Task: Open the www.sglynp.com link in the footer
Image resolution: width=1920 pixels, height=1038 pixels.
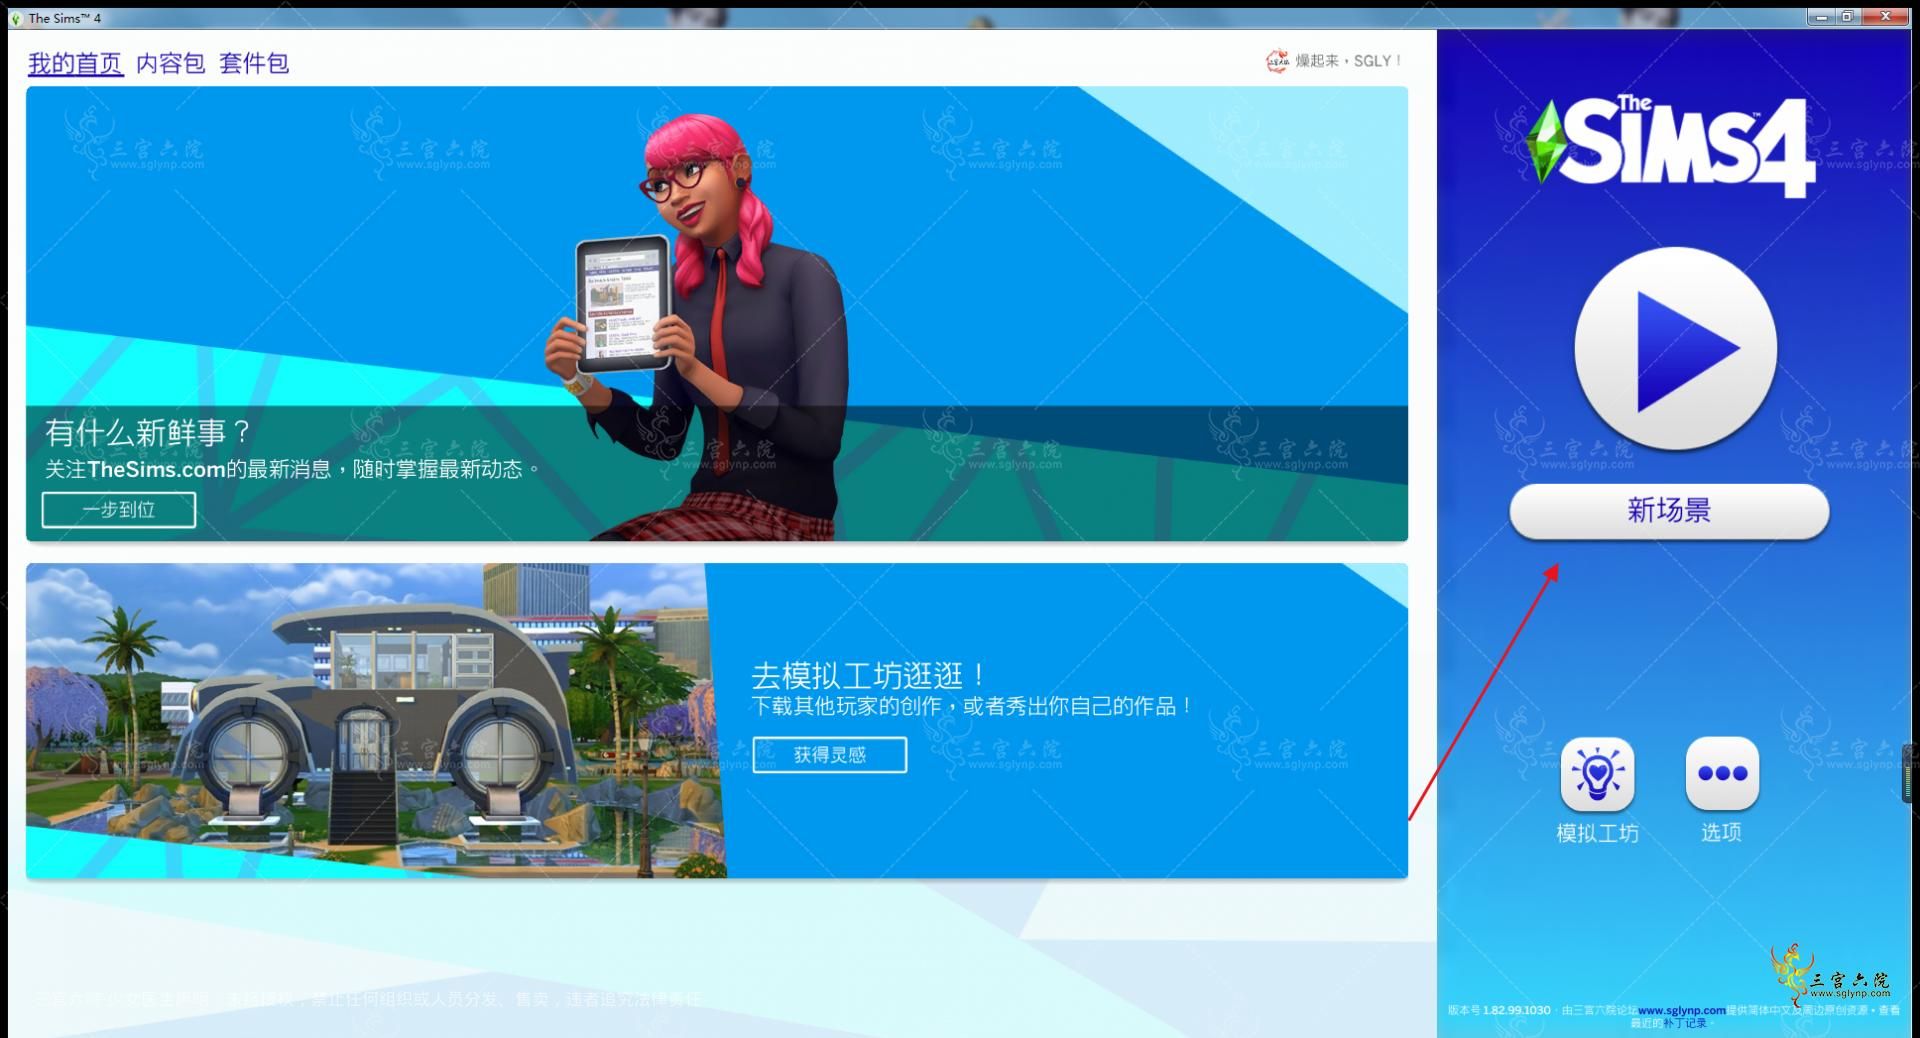Action: 1681,1010
